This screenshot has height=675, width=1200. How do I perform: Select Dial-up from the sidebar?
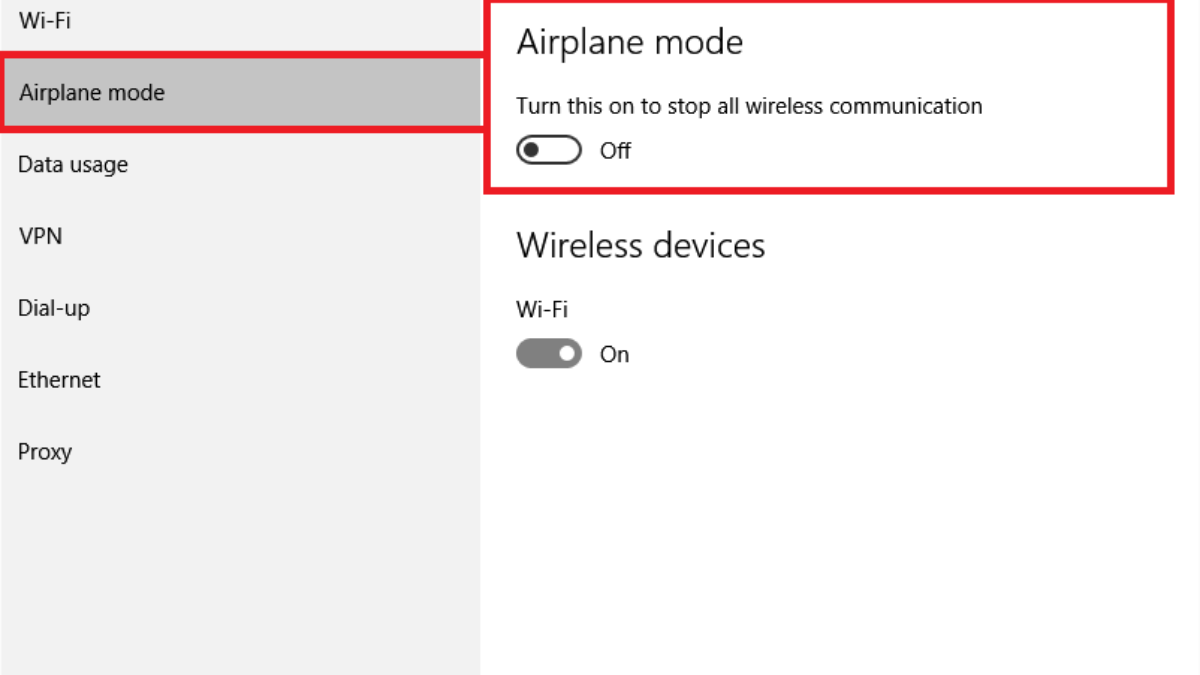[54, 309]
